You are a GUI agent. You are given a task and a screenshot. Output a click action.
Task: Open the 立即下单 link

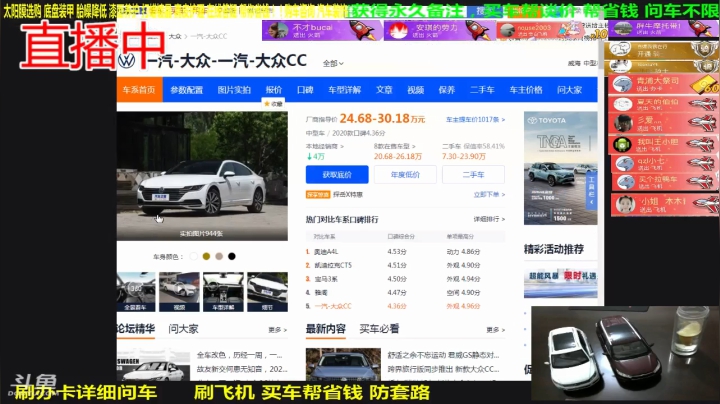pyautogui.click(x=489, y=195)
